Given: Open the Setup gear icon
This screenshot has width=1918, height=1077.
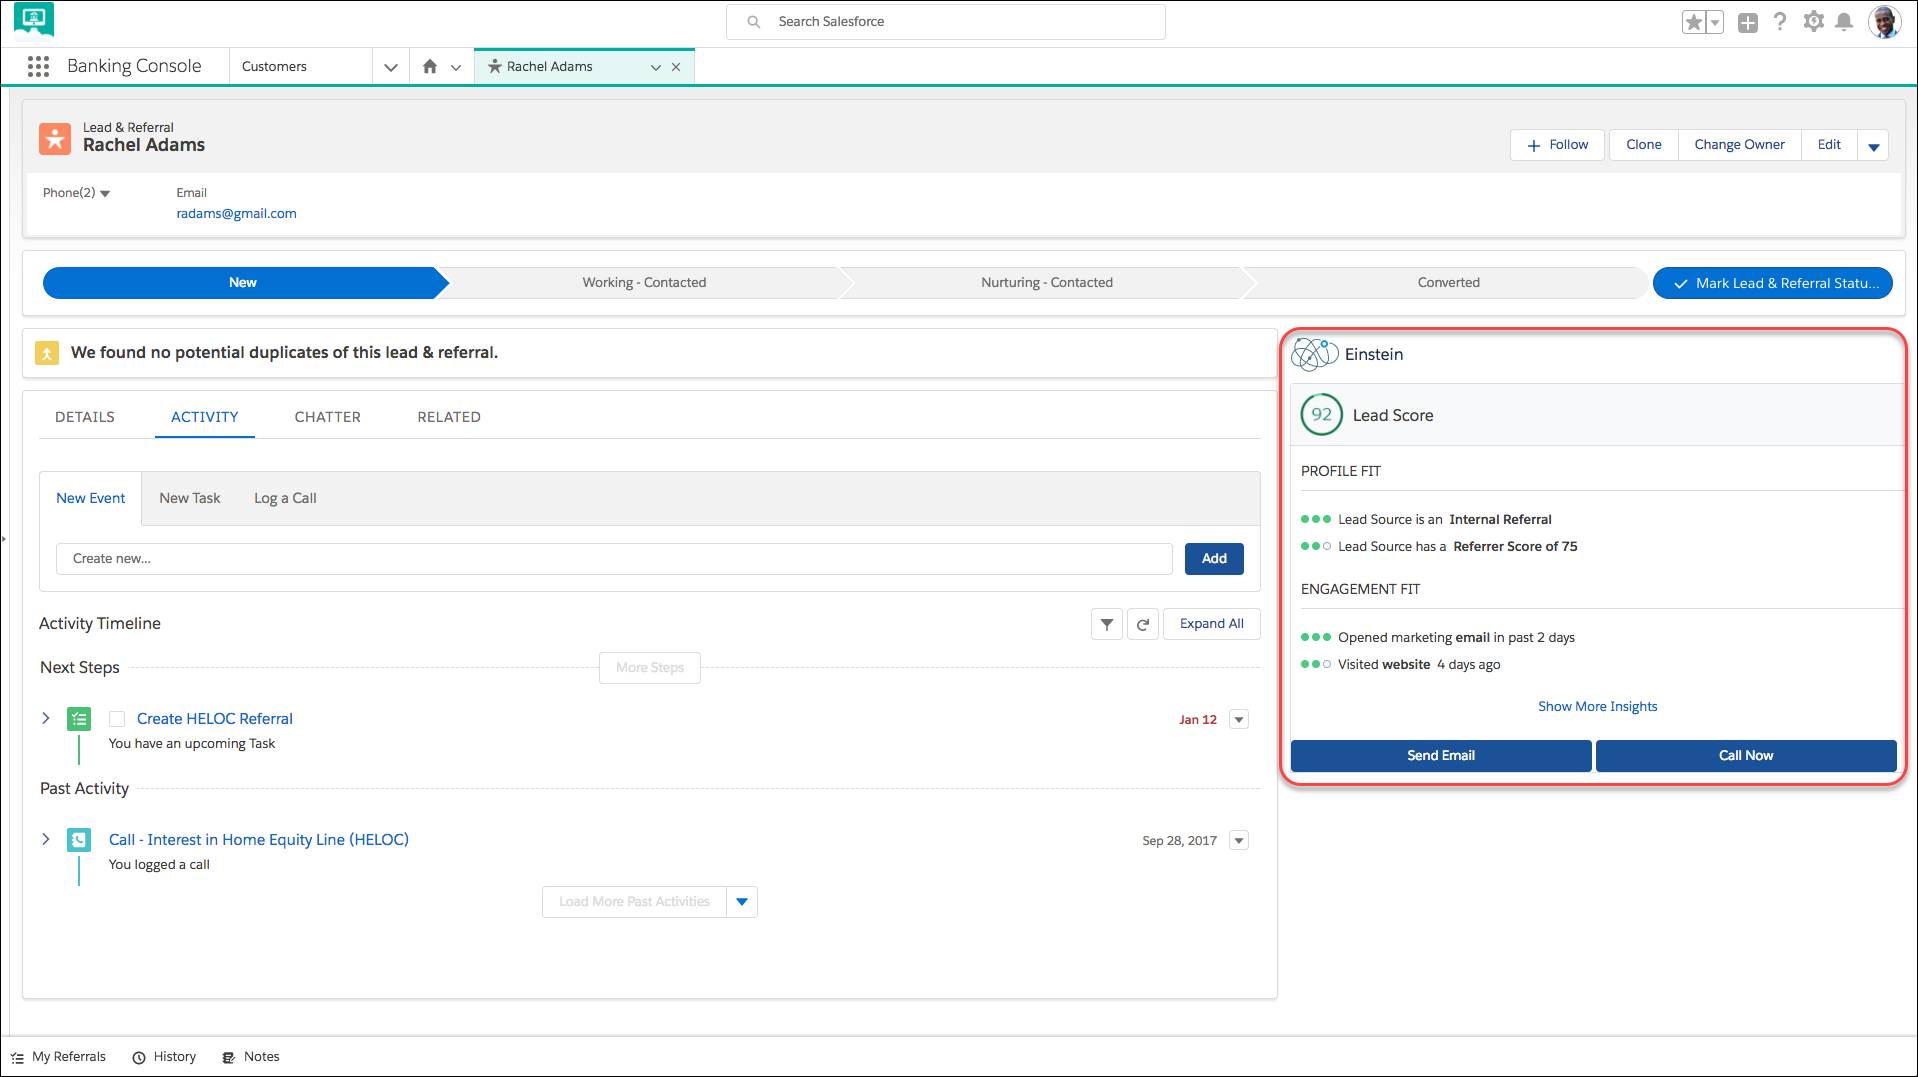Looking at the screenshot, I should pos(1813,21).
